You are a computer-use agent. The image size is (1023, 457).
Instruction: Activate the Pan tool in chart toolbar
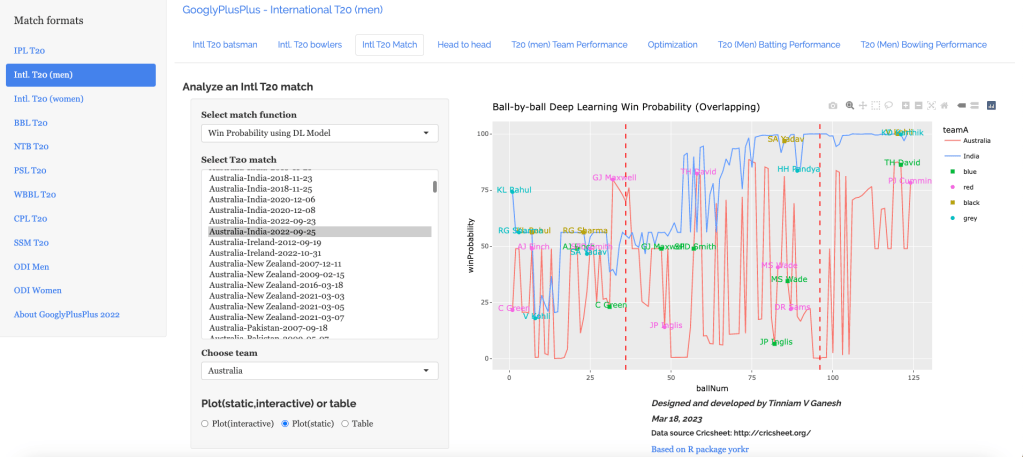[862, 105]
